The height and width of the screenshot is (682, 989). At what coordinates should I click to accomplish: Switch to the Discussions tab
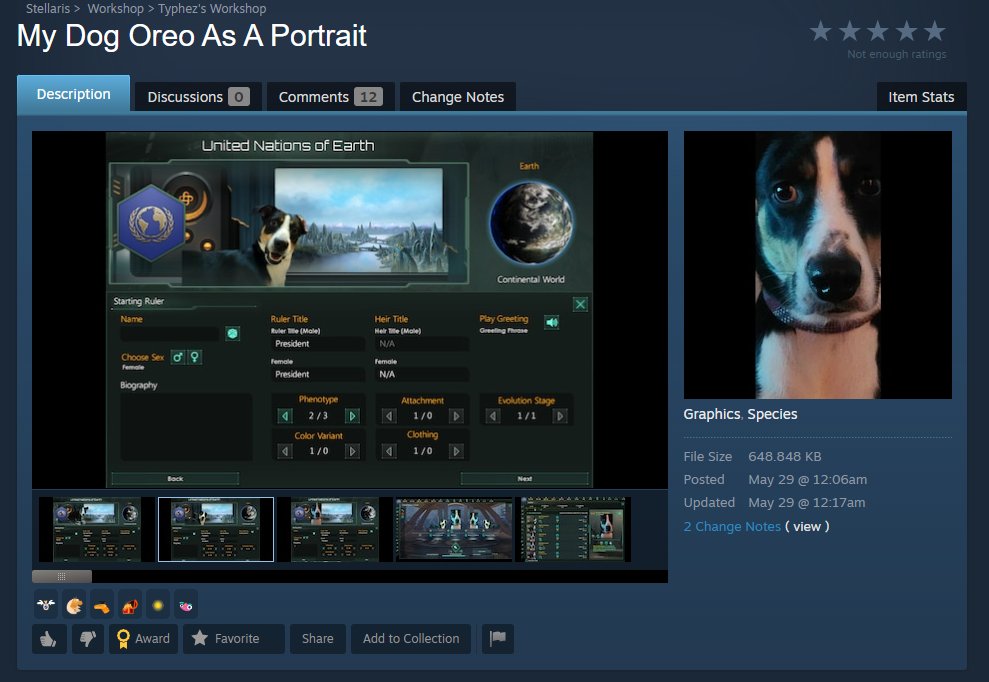pos(198,97)
